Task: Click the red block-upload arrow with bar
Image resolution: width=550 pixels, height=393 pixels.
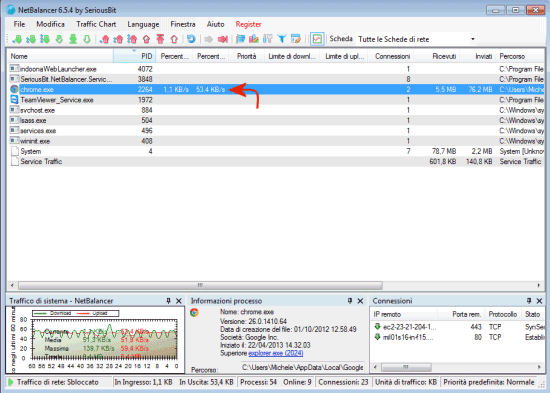Action: (160, 39)
